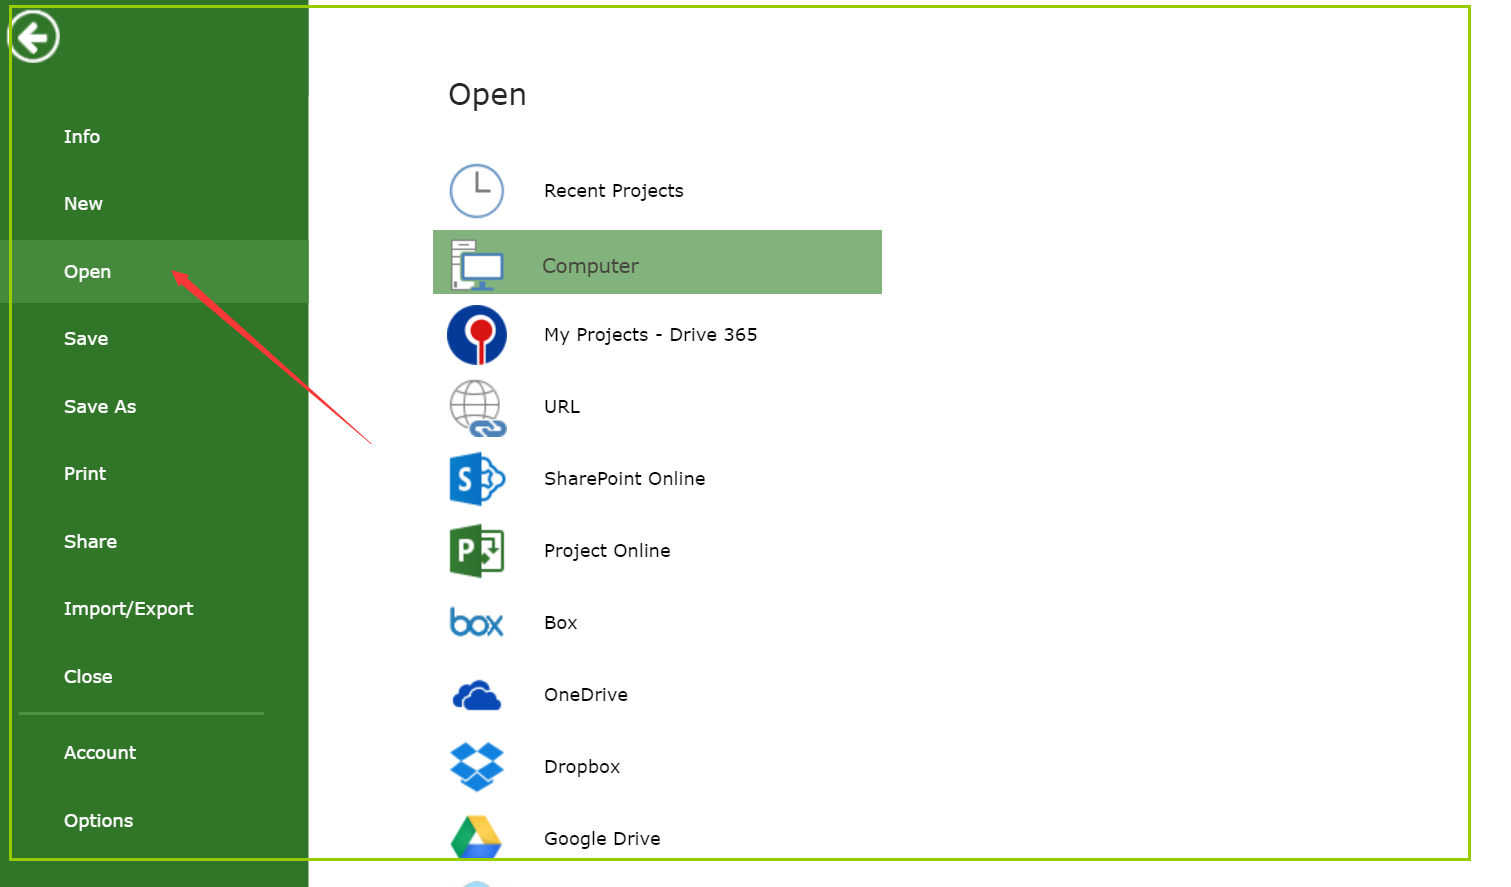Screen dimensions: 1511x887
Task: Select the SharePoint Online label
Action: [625, 479]
